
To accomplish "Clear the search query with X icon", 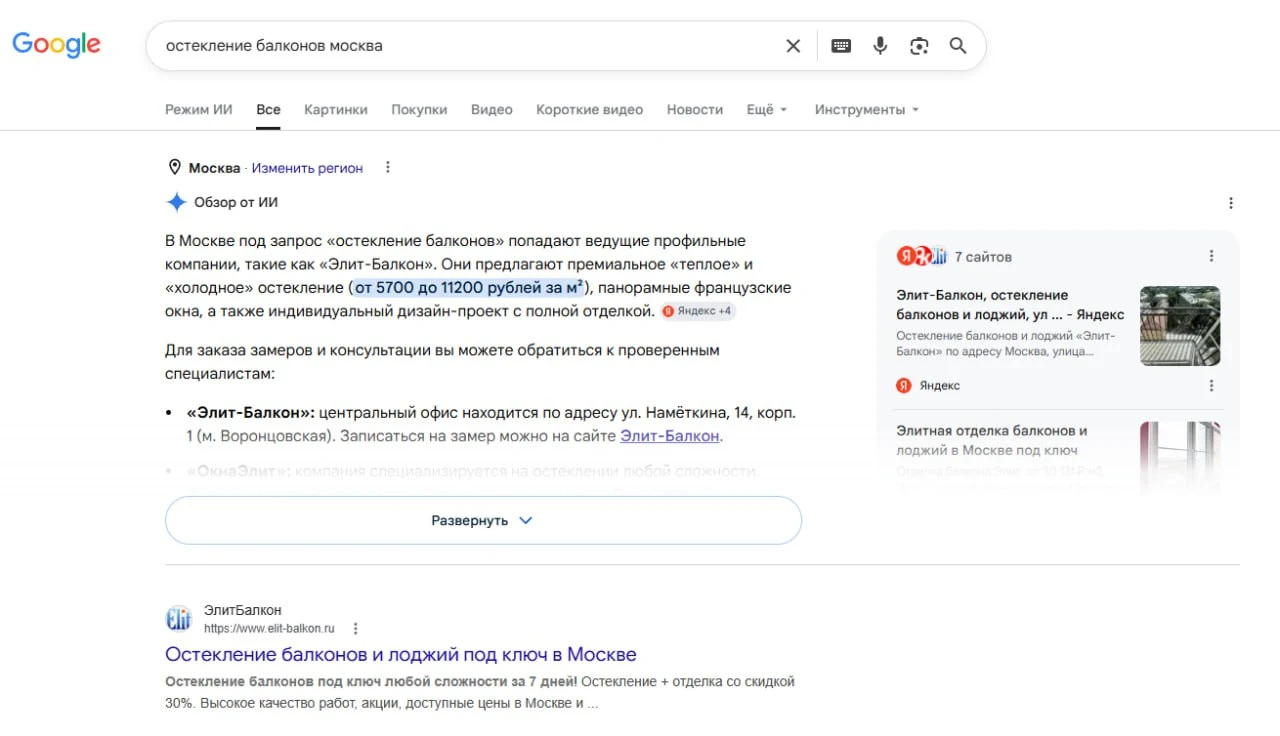I will pos(793,46).
